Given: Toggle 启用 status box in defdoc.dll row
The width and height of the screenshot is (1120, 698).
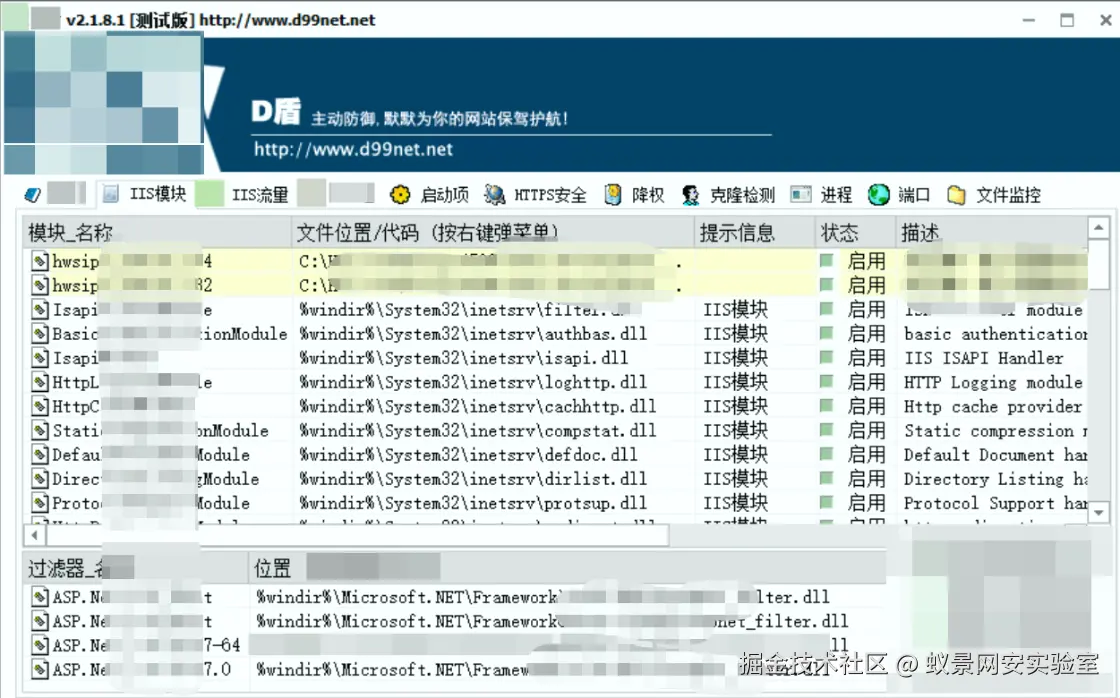Looking at the screenshot, I should (826, 455).
